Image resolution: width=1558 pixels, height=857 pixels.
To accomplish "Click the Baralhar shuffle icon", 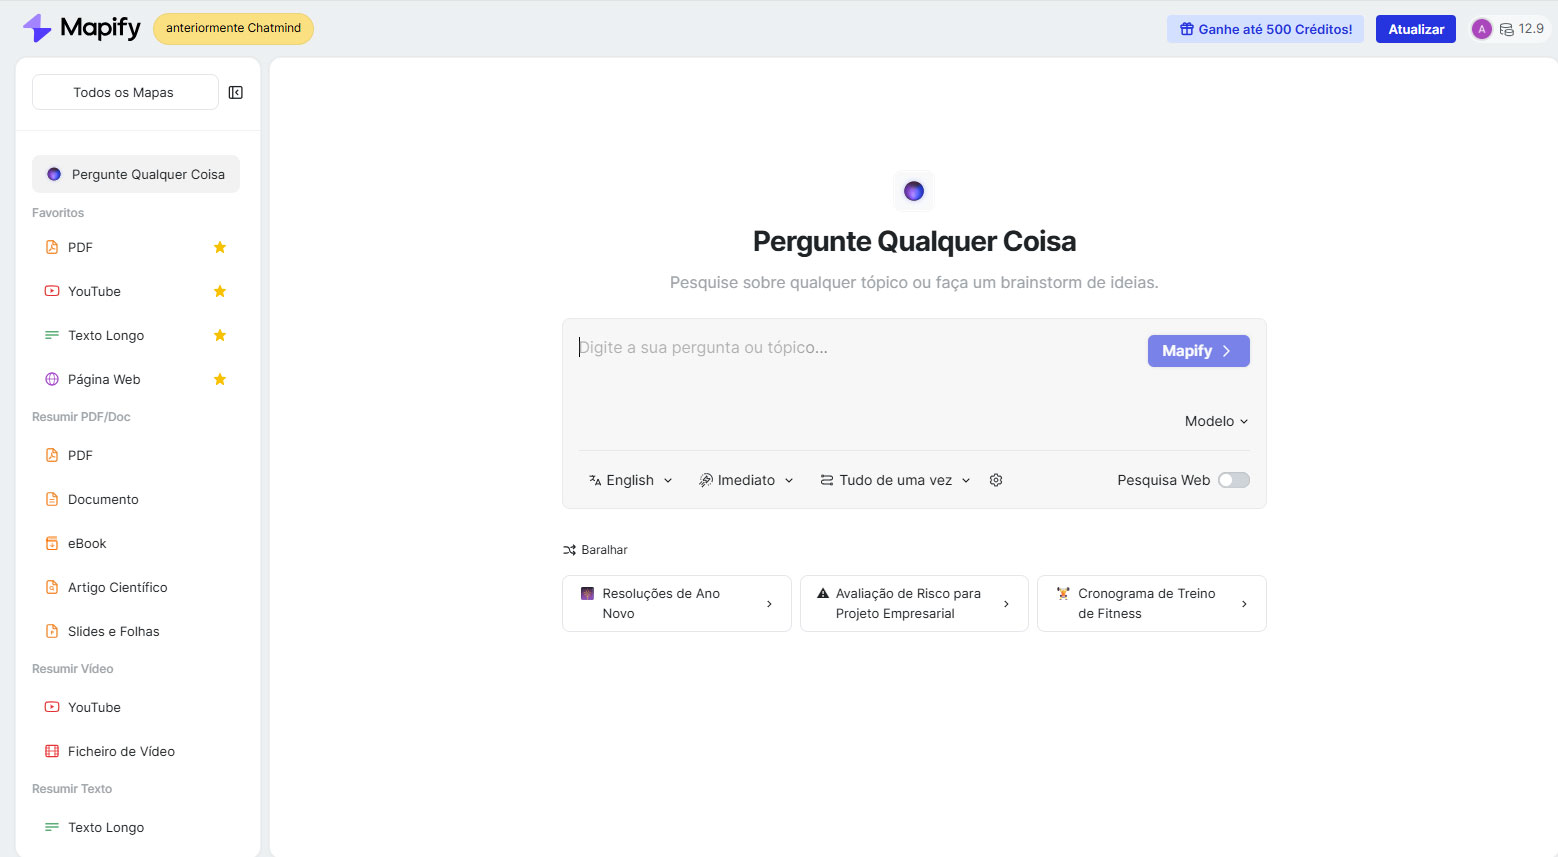I will point(569,550).
